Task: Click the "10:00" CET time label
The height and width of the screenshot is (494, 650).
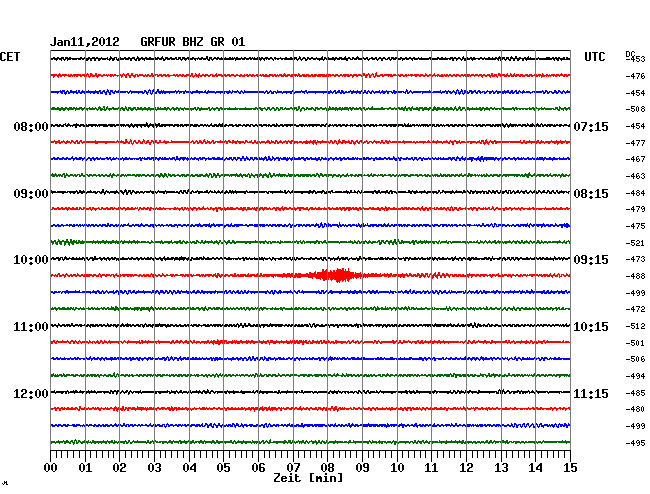Action: (31, 260)
